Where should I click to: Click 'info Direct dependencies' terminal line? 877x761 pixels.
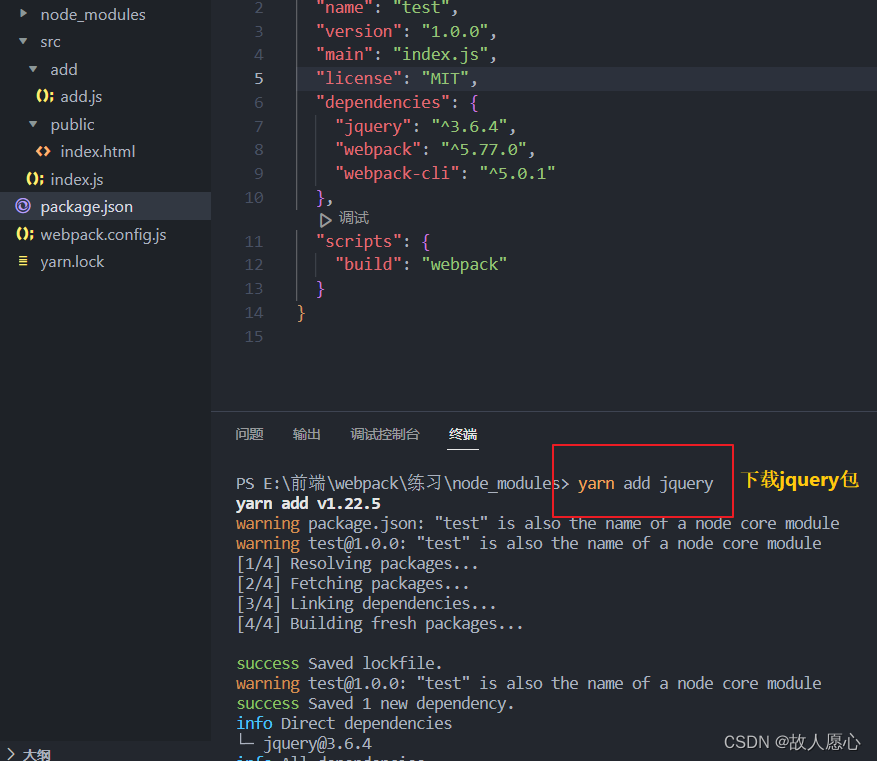(x=344, y=724)
